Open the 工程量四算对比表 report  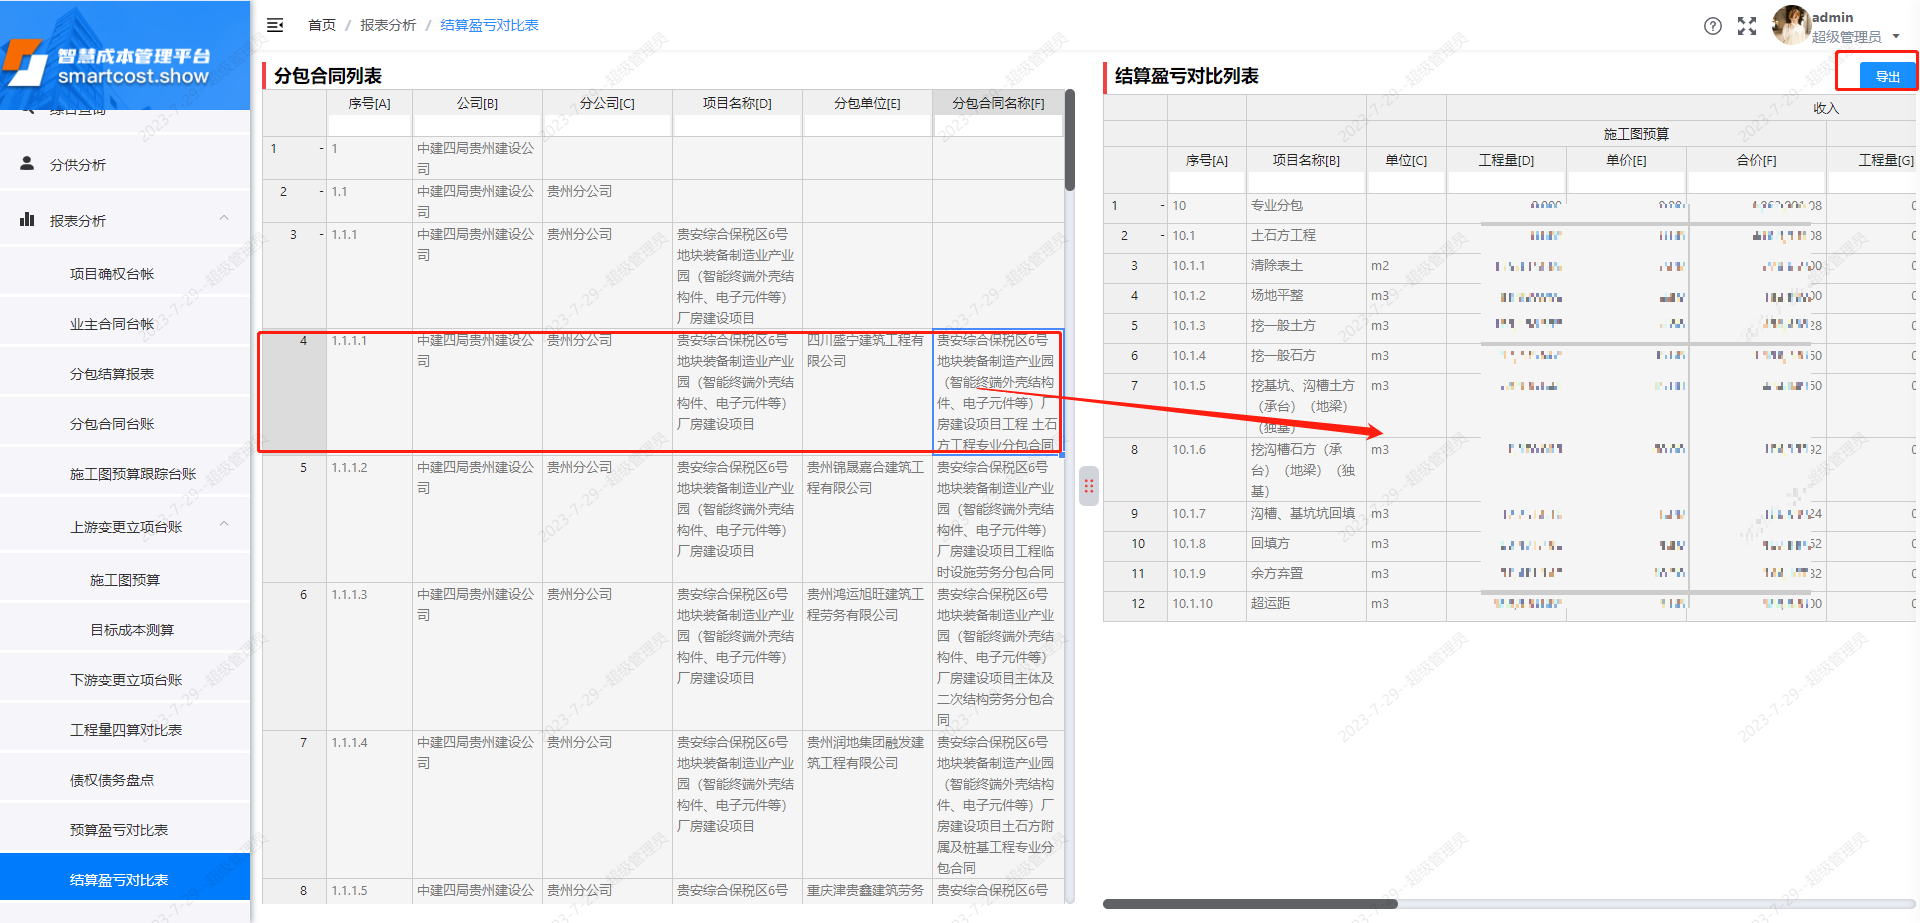(124, 729)
